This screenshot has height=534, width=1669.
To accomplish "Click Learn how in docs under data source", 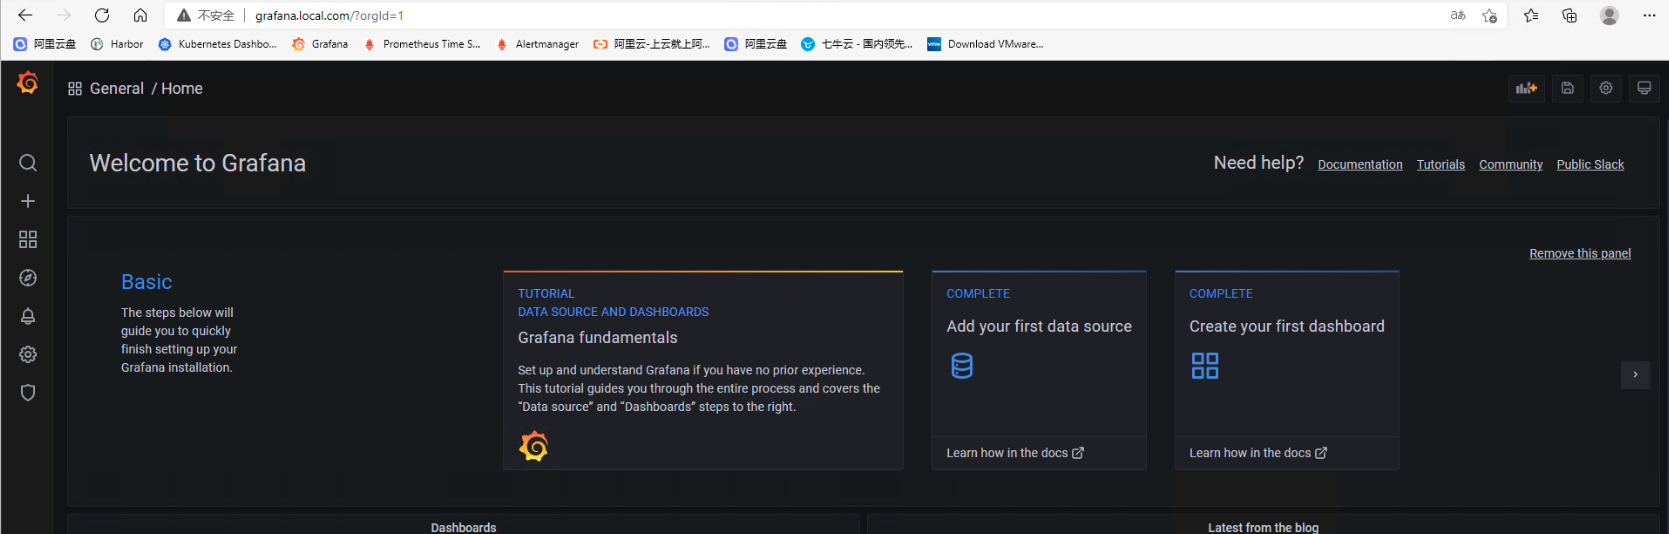I will (x=1015, y=453).
